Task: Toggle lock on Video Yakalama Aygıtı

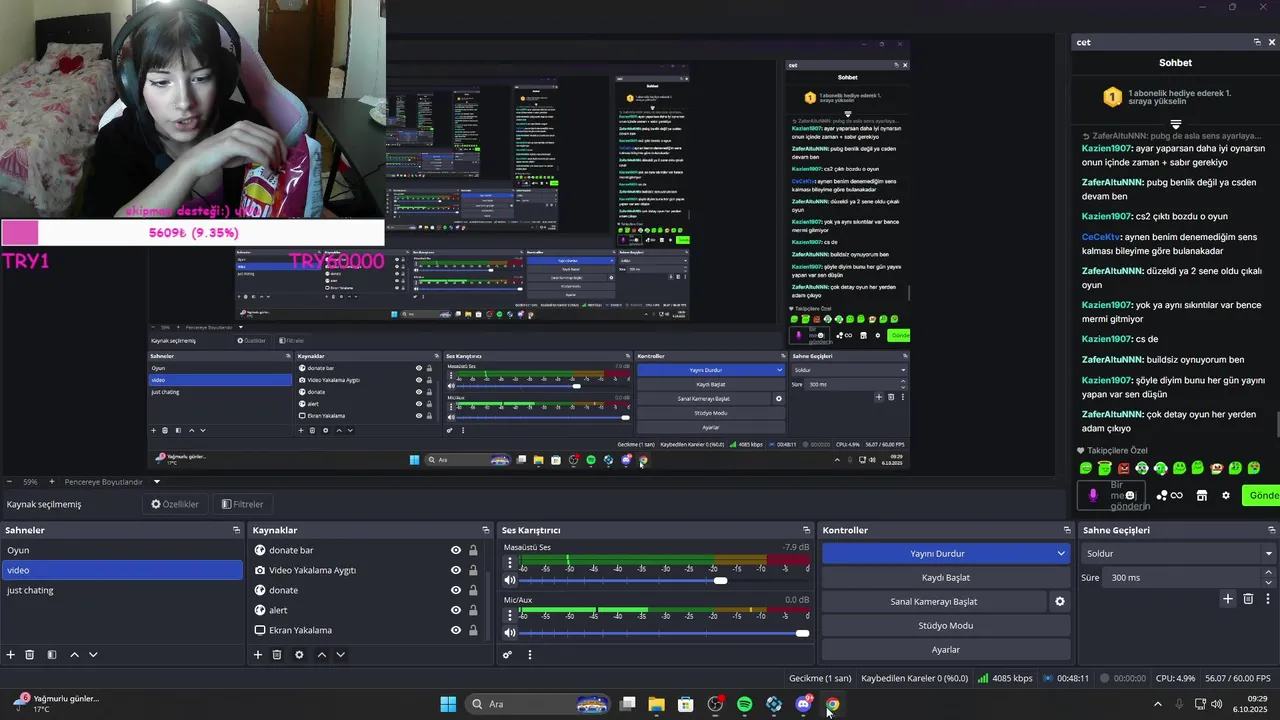Action: 473,570
